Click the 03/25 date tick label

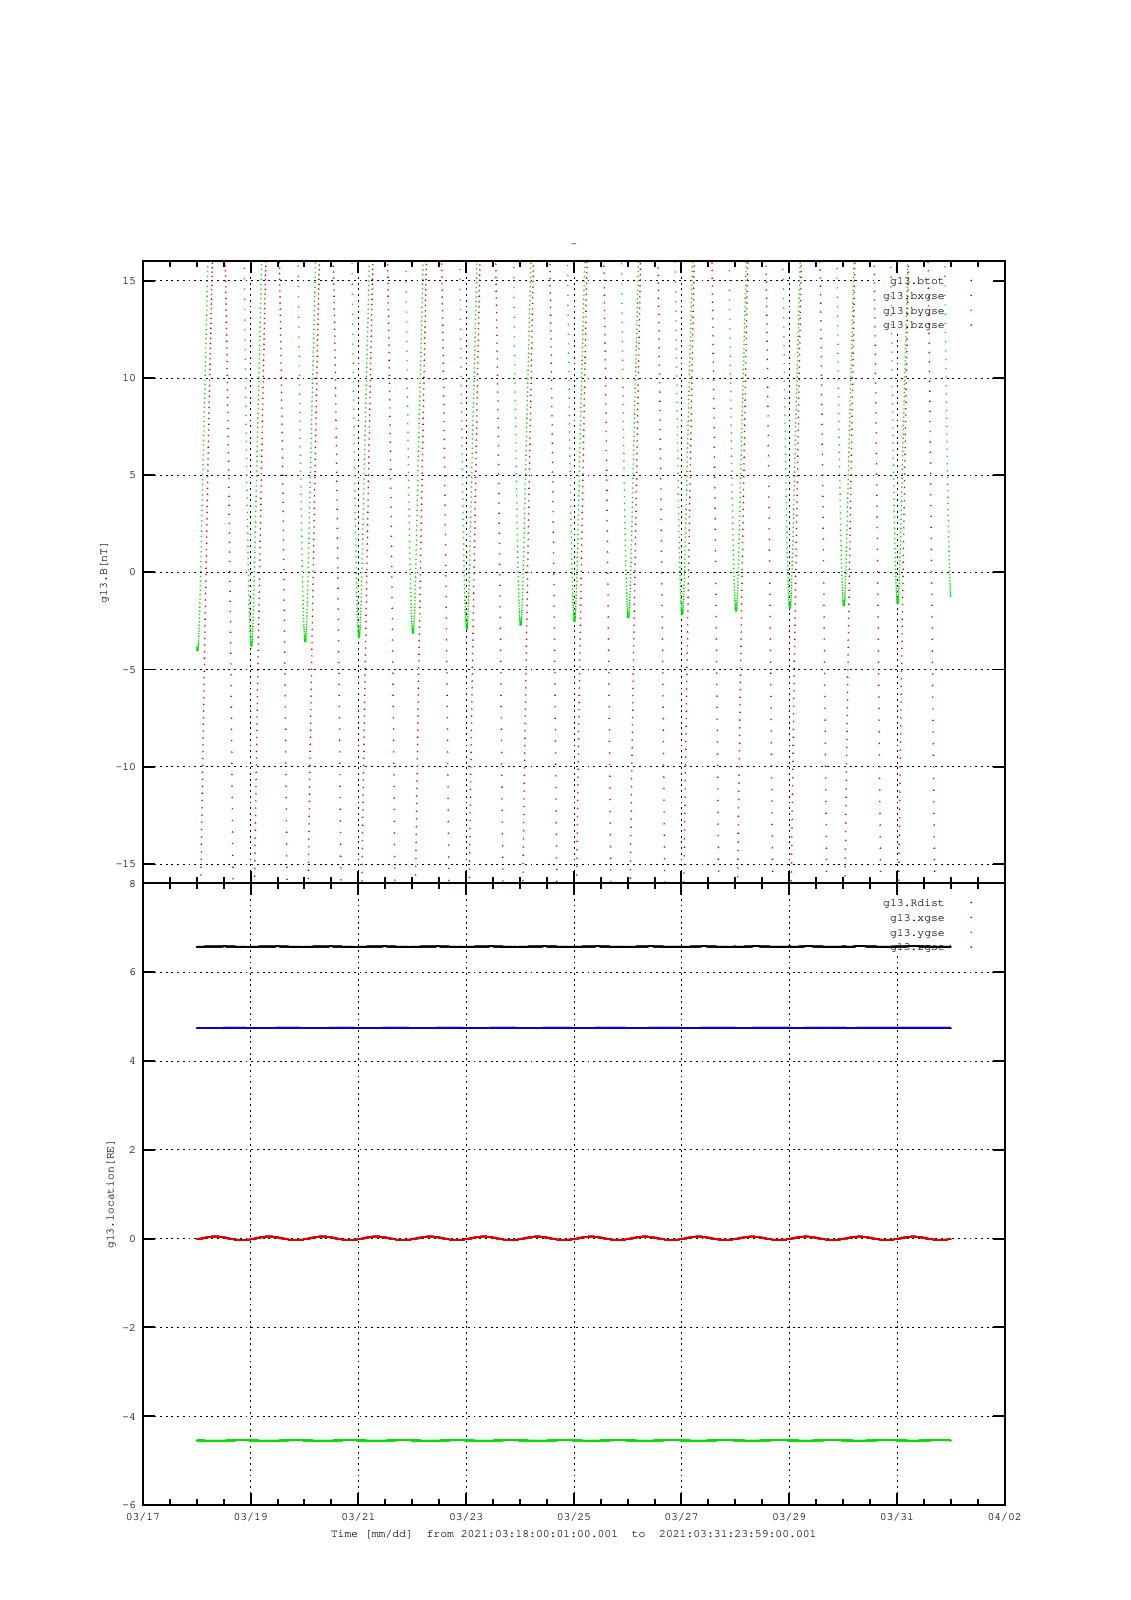click(574, 1517)
